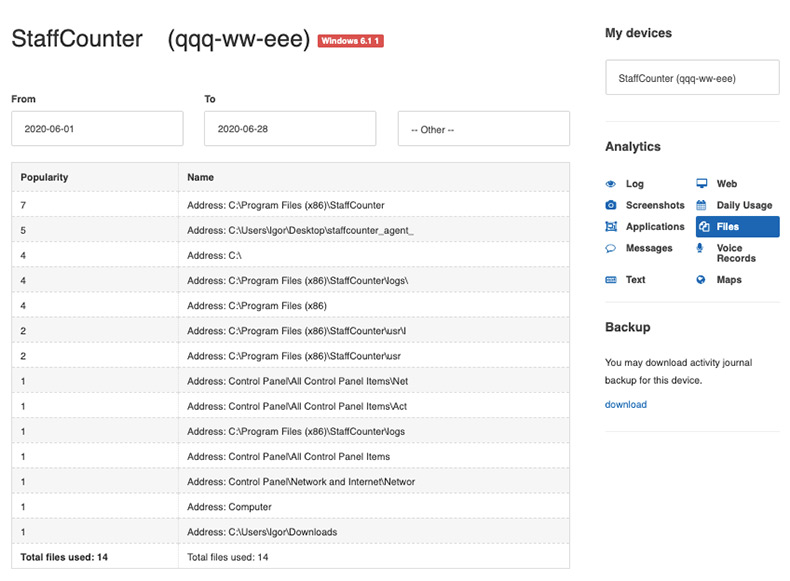The height and width of the screenshot is (581, 790).
Task: Click the From date field 2020-06-01
Action: pyautogui.click(x=97, y=129)
